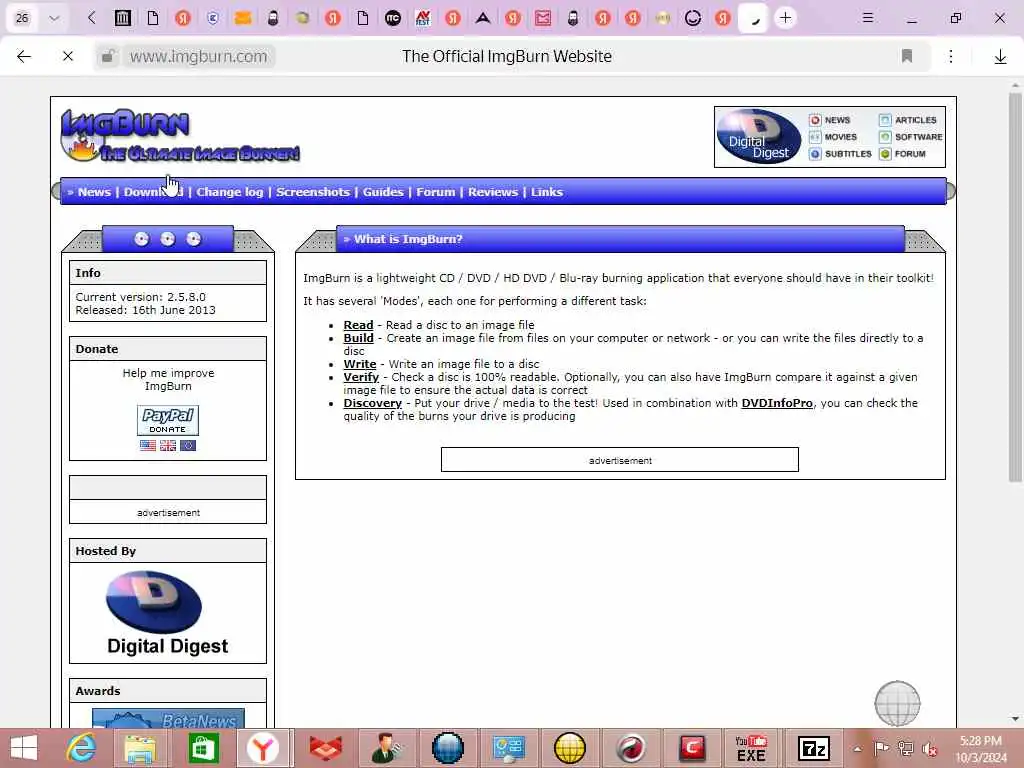Open the Links page

tap(547, 192)
